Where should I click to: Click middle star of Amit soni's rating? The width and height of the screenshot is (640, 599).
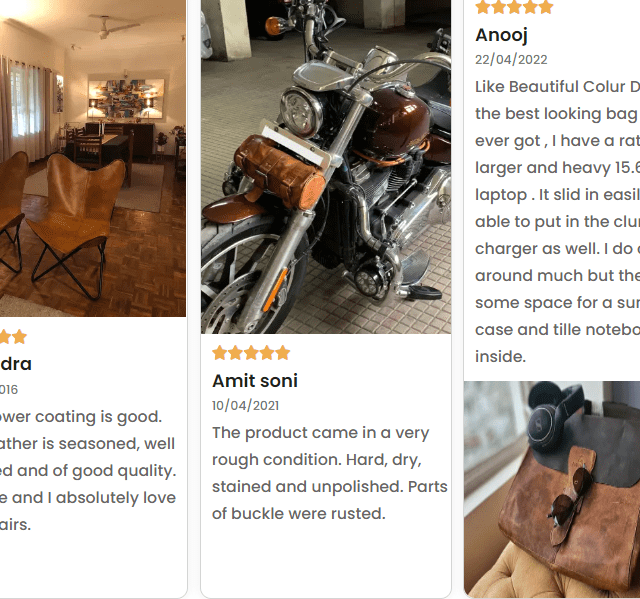pyautogui.click(x=251, y=353)
